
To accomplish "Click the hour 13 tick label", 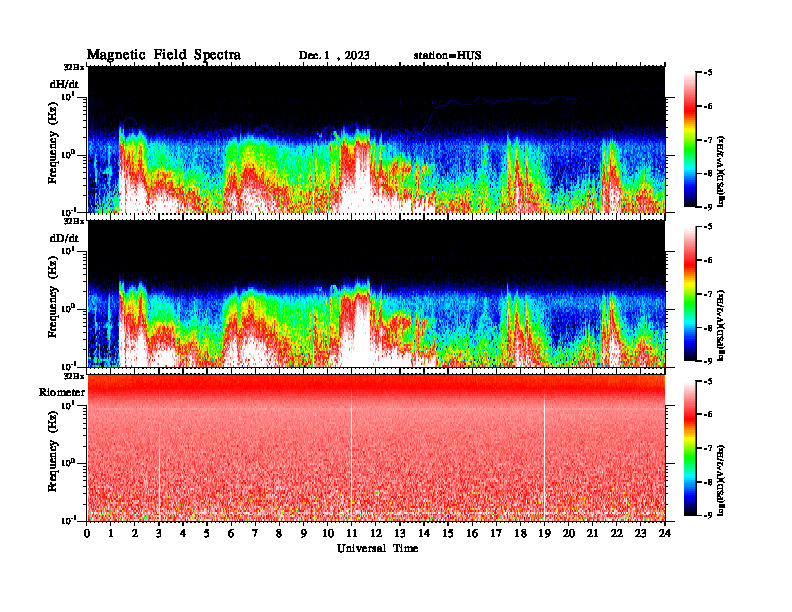I will (400, 533).
